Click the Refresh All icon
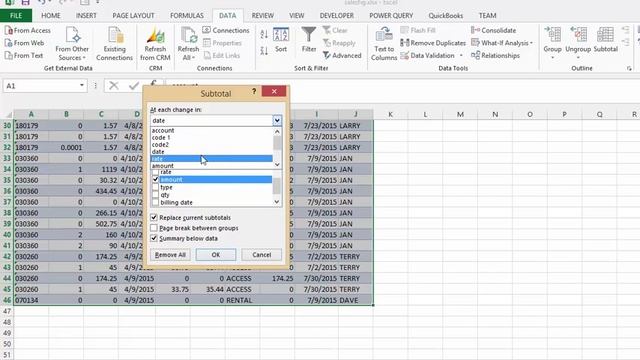The width and height of the screenshot is (640, 360). 188,44
